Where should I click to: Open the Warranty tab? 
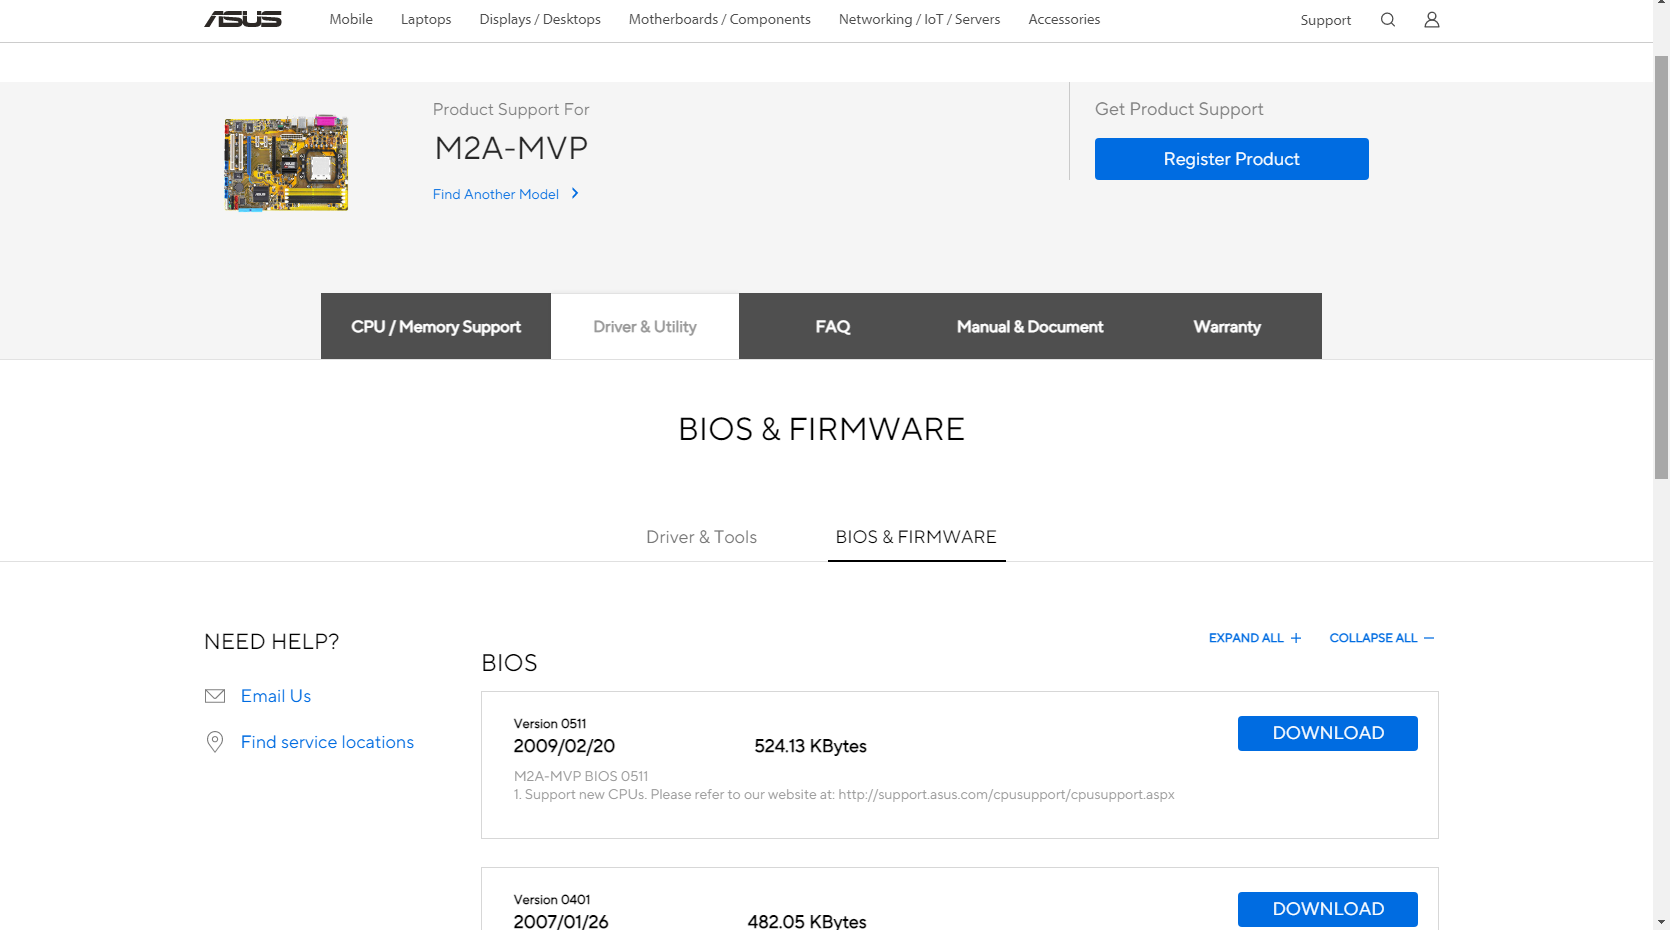[x=1226, y=327]
